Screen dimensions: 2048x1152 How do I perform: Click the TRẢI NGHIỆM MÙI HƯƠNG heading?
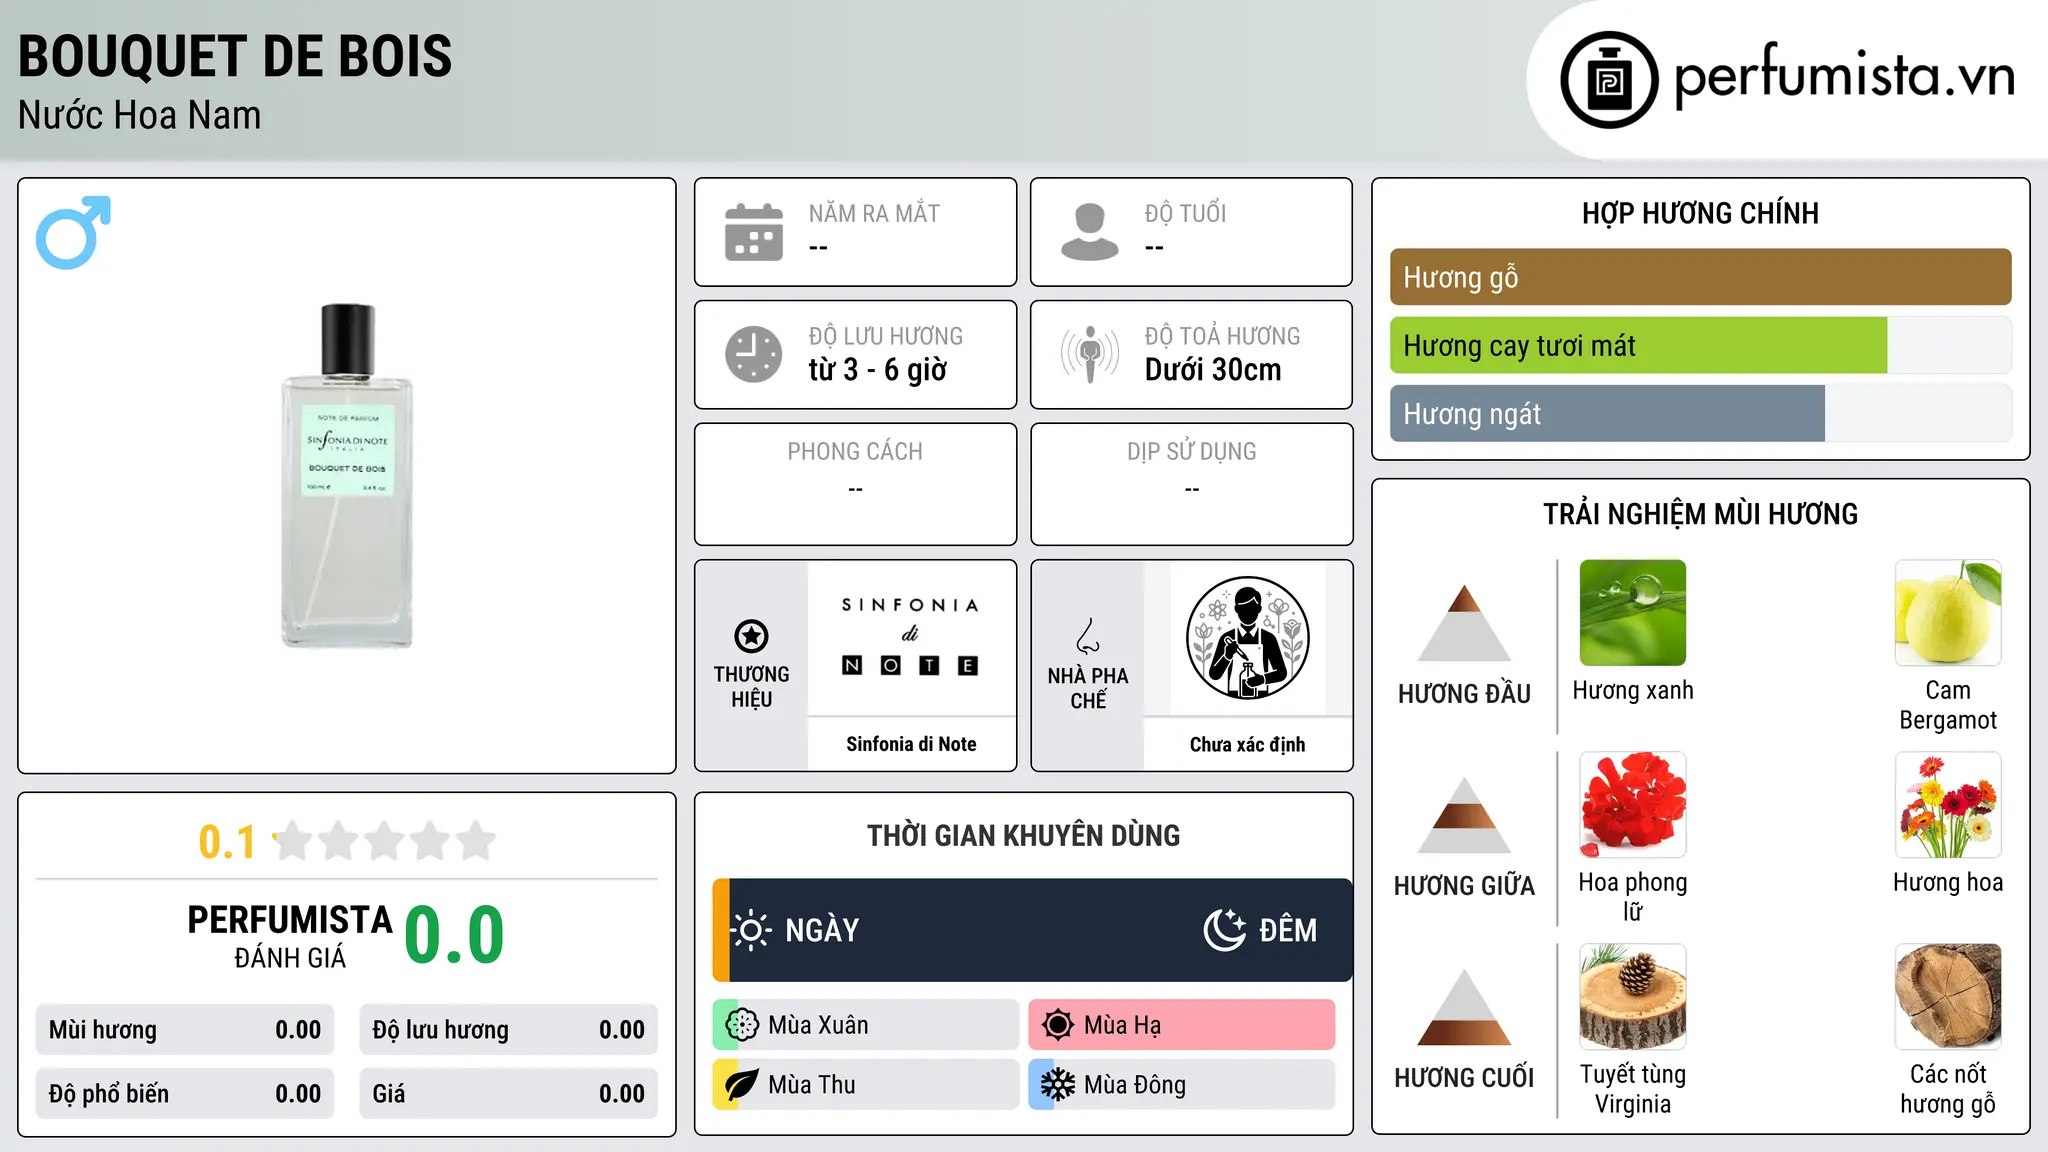coord(1700,514)
